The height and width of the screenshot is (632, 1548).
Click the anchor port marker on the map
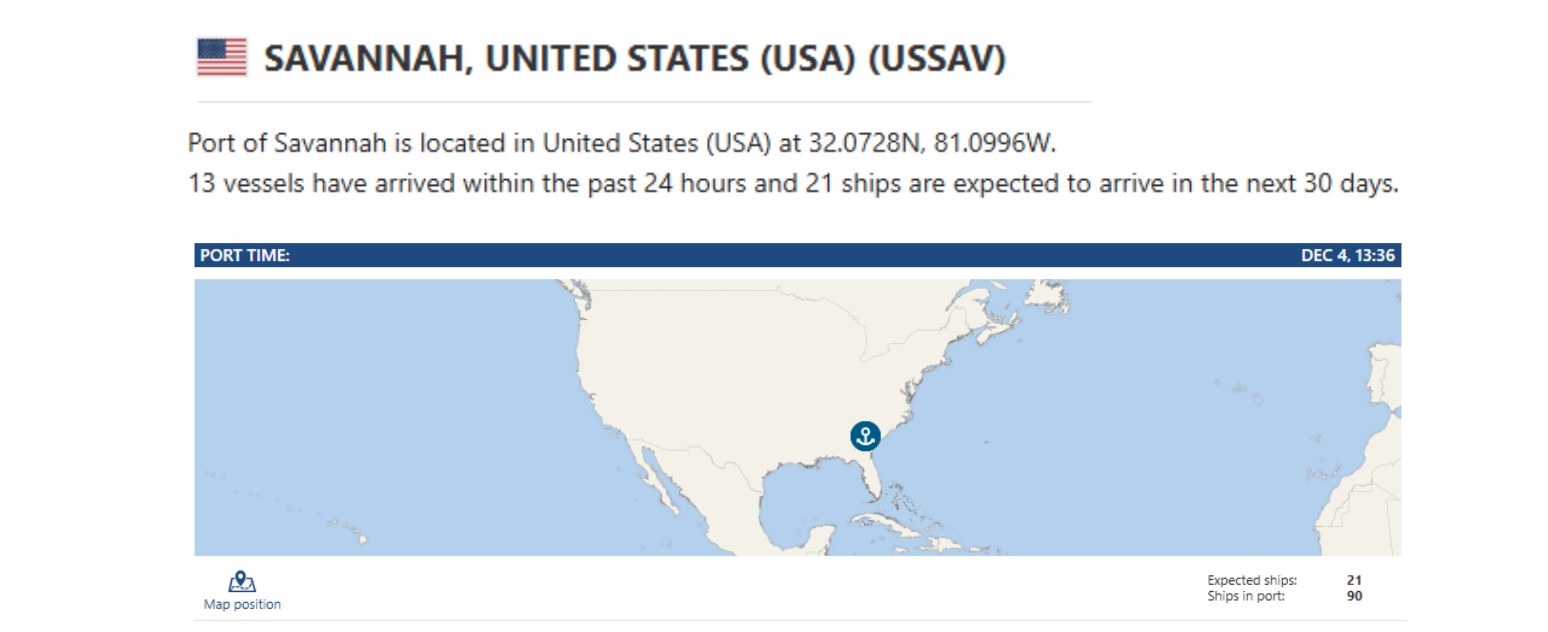pyautogui.click(x=865, y=436)
